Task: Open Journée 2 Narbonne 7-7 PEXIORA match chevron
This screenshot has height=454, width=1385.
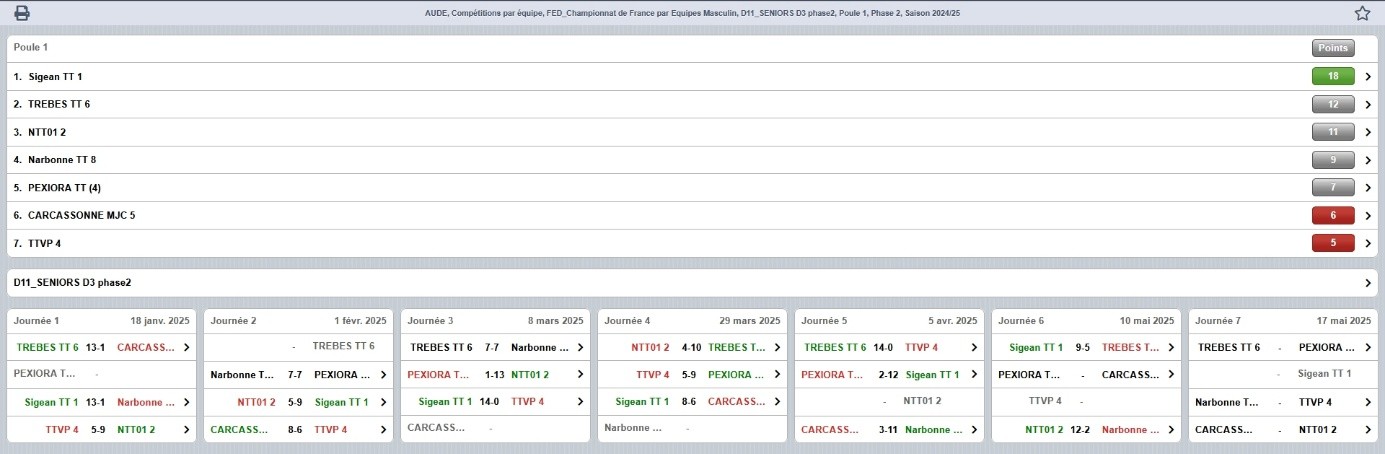Action: [x=383, y=375]
